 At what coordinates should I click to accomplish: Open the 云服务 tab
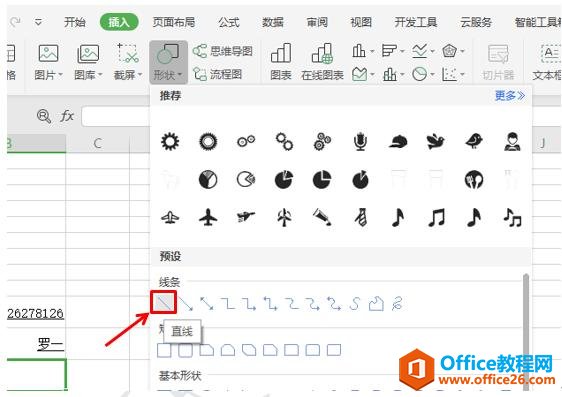(x=476, y=22)
